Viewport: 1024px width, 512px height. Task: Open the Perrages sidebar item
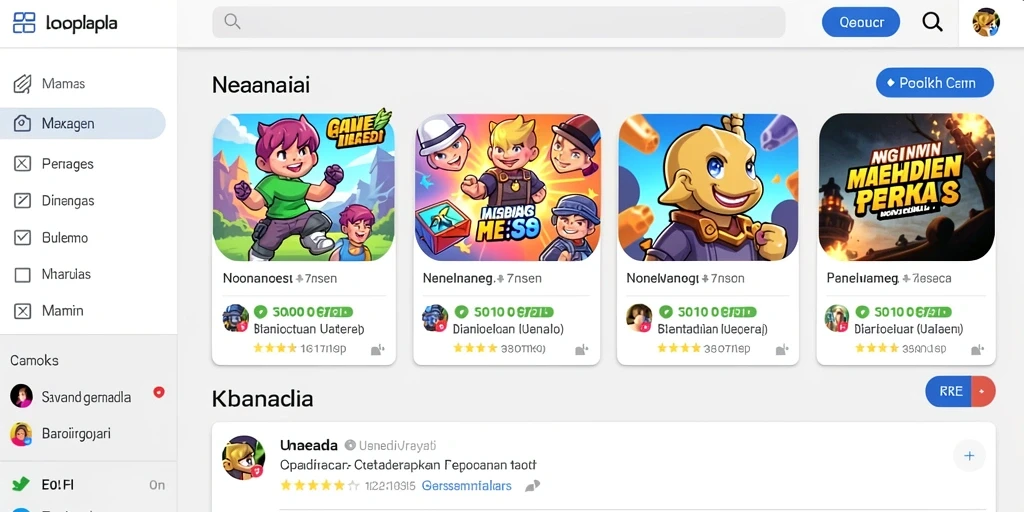[x=67, y=164]
